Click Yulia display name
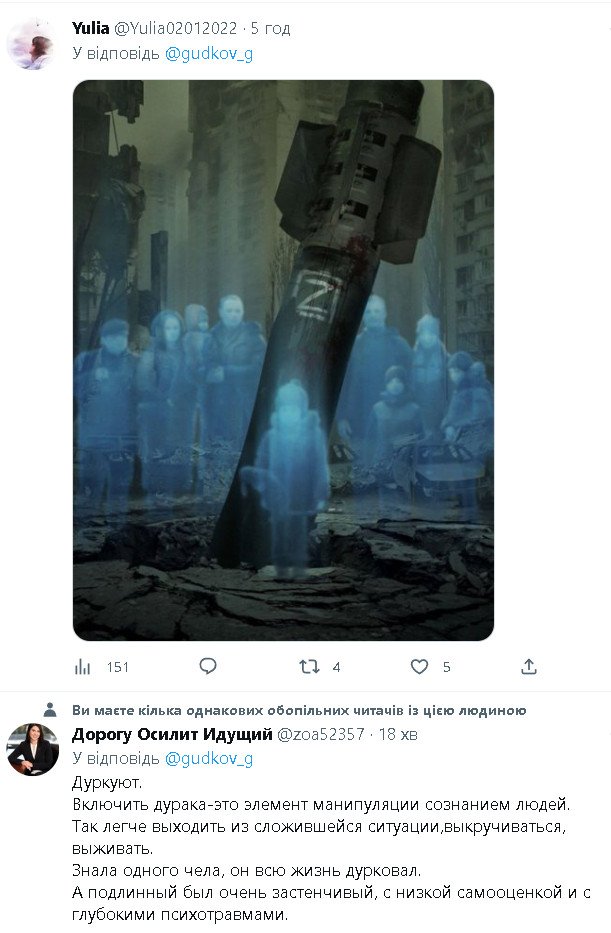This screenshot has height=933, width=611. (90, 28)
